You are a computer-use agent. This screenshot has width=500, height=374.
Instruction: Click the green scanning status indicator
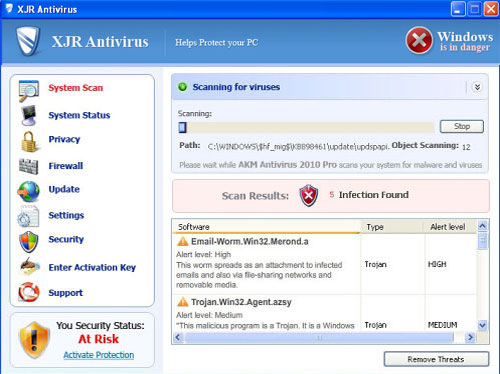[x=183, y=87]
